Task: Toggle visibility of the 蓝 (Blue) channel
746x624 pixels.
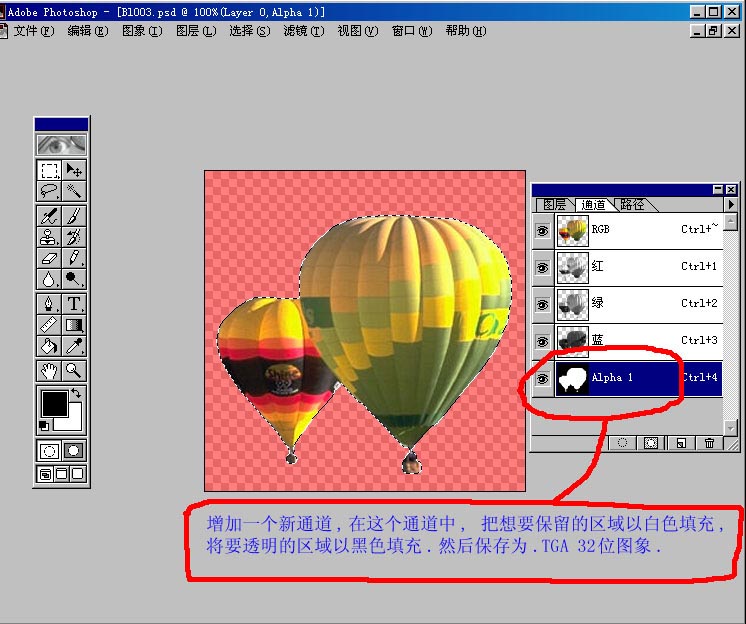Action: pos(542,341)
